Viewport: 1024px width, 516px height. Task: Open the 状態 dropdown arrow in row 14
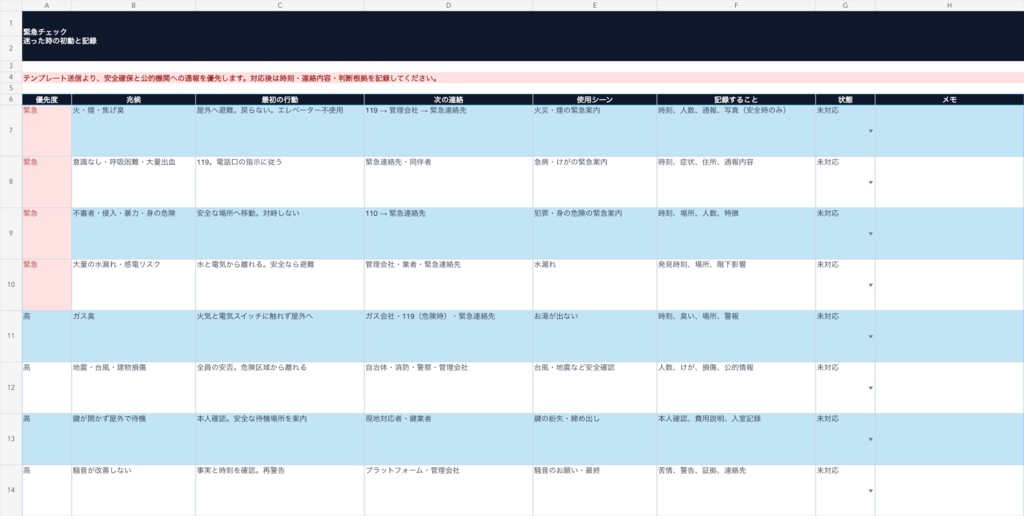pos(870,491)
